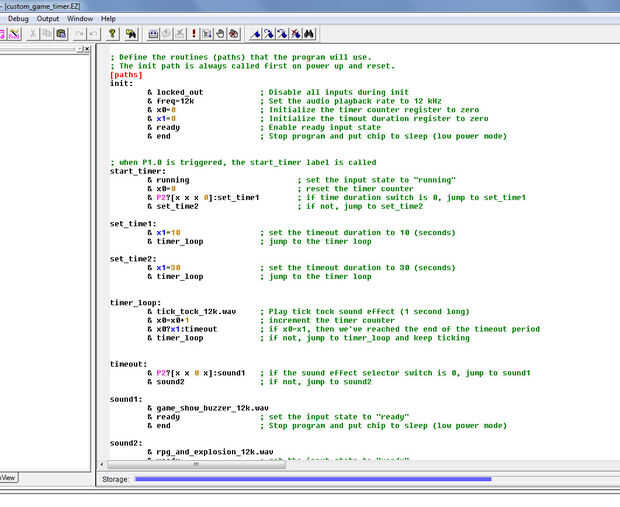The width and height of the screenshot is (620, 507).
Task: Click the grayed-out icon left of the exclamation
Action: point(180,34)
